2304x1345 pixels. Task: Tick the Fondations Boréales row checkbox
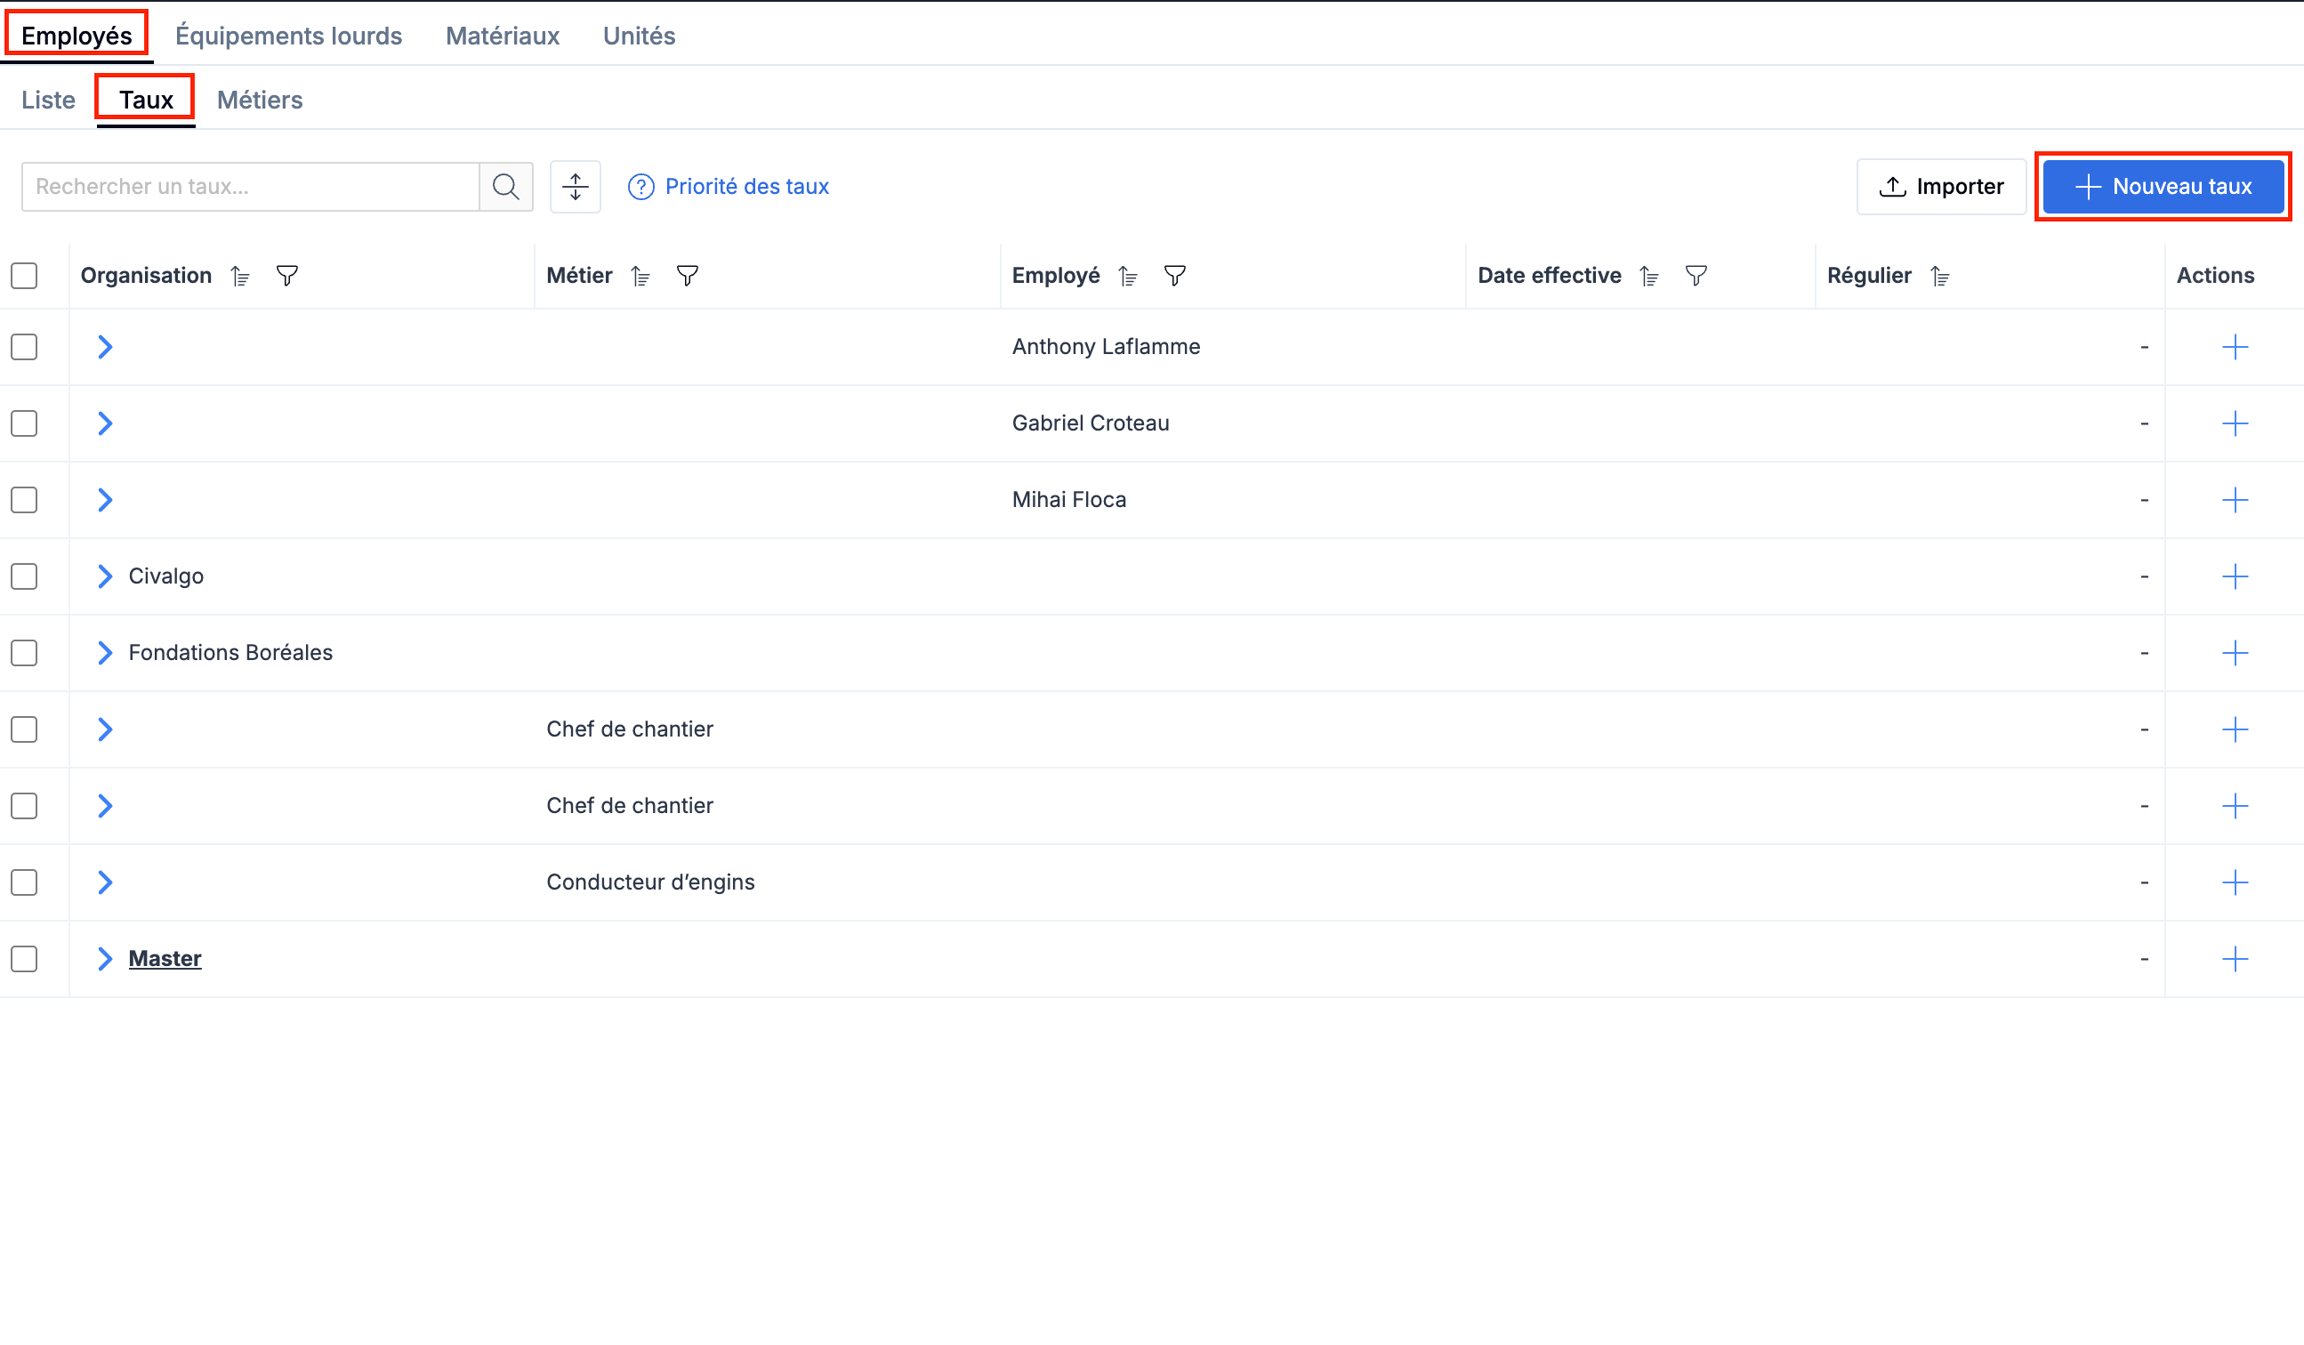pyautogui.click(x=25, y=653)
